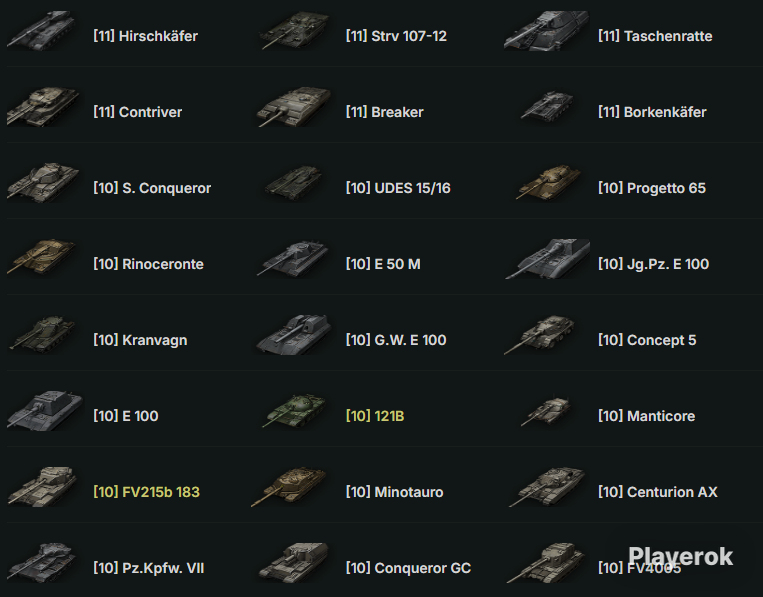Click the [10] Kranvagn label
This screenshot has height=597, width=763.
[x=140, y=340]
